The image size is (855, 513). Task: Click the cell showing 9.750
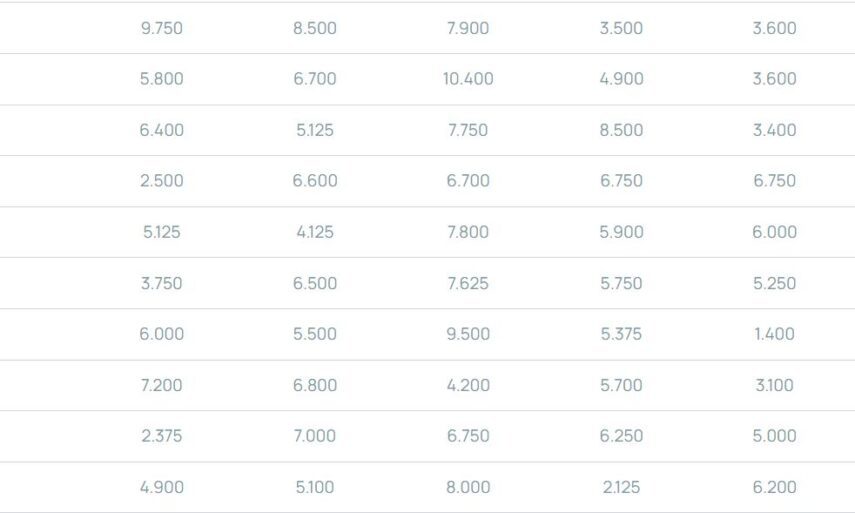pos(161,28)
